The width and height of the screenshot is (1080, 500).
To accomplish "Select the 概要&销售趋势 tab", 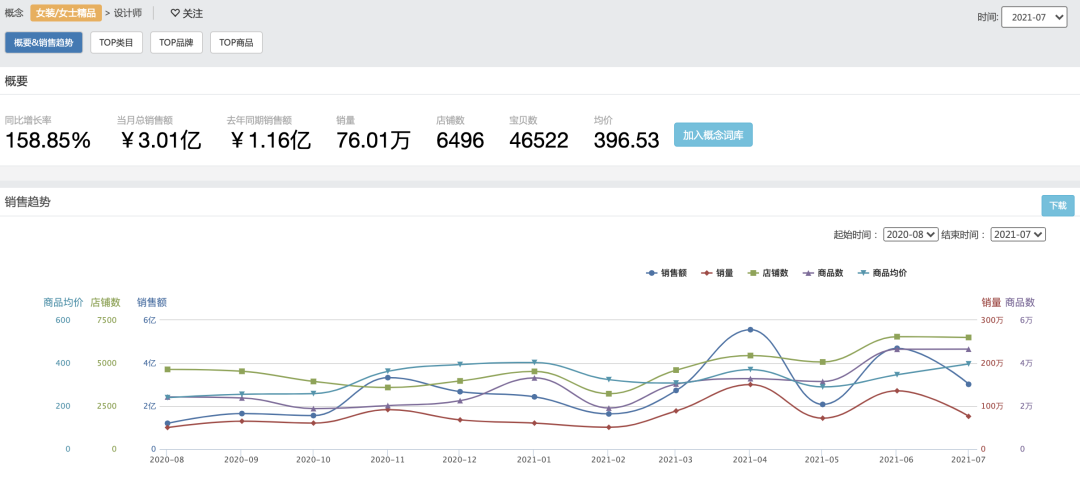I will coord(43,43).
